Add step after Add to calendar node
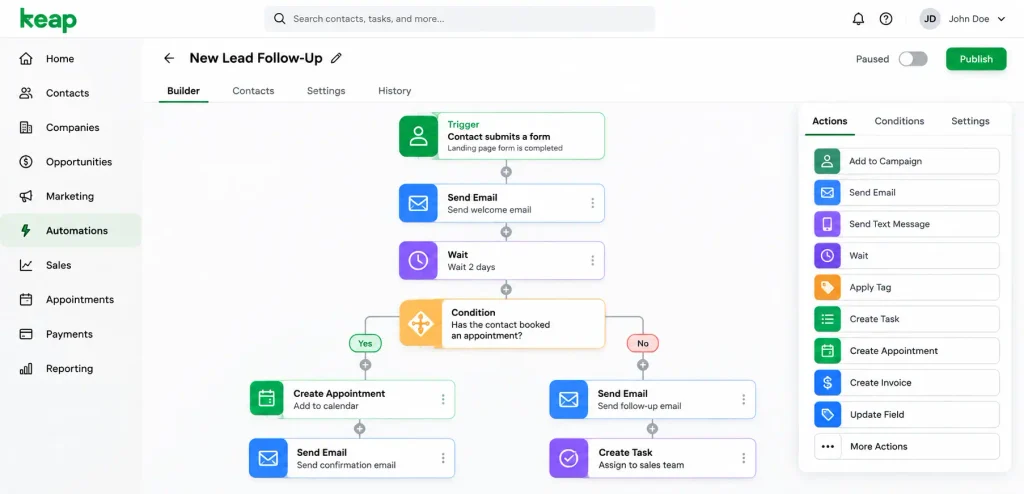 359,429
